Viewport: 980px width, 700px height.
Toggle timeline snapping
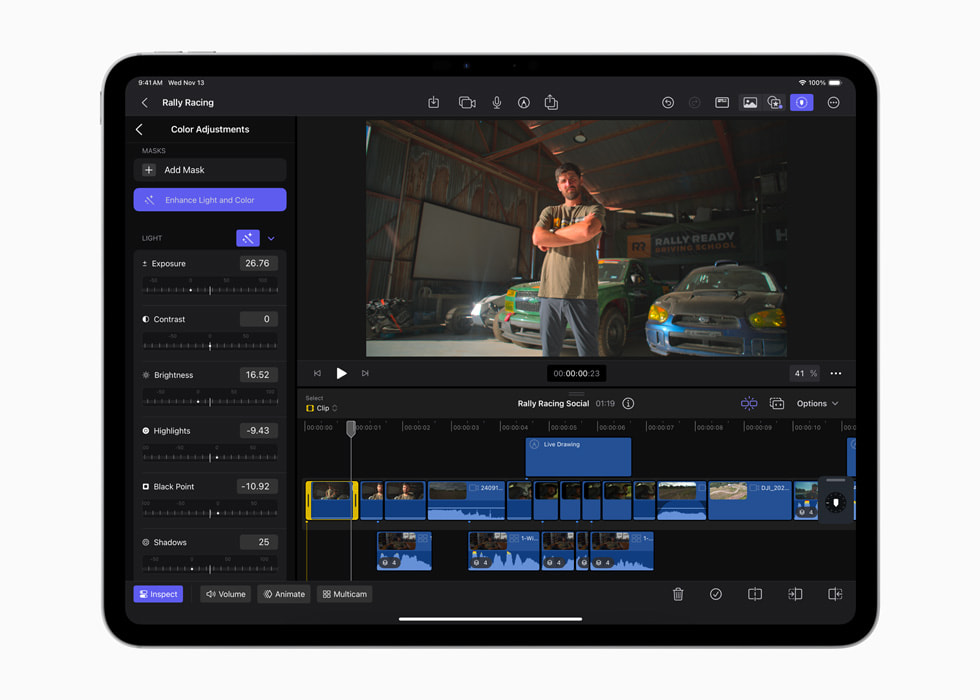tap(748, 403)
